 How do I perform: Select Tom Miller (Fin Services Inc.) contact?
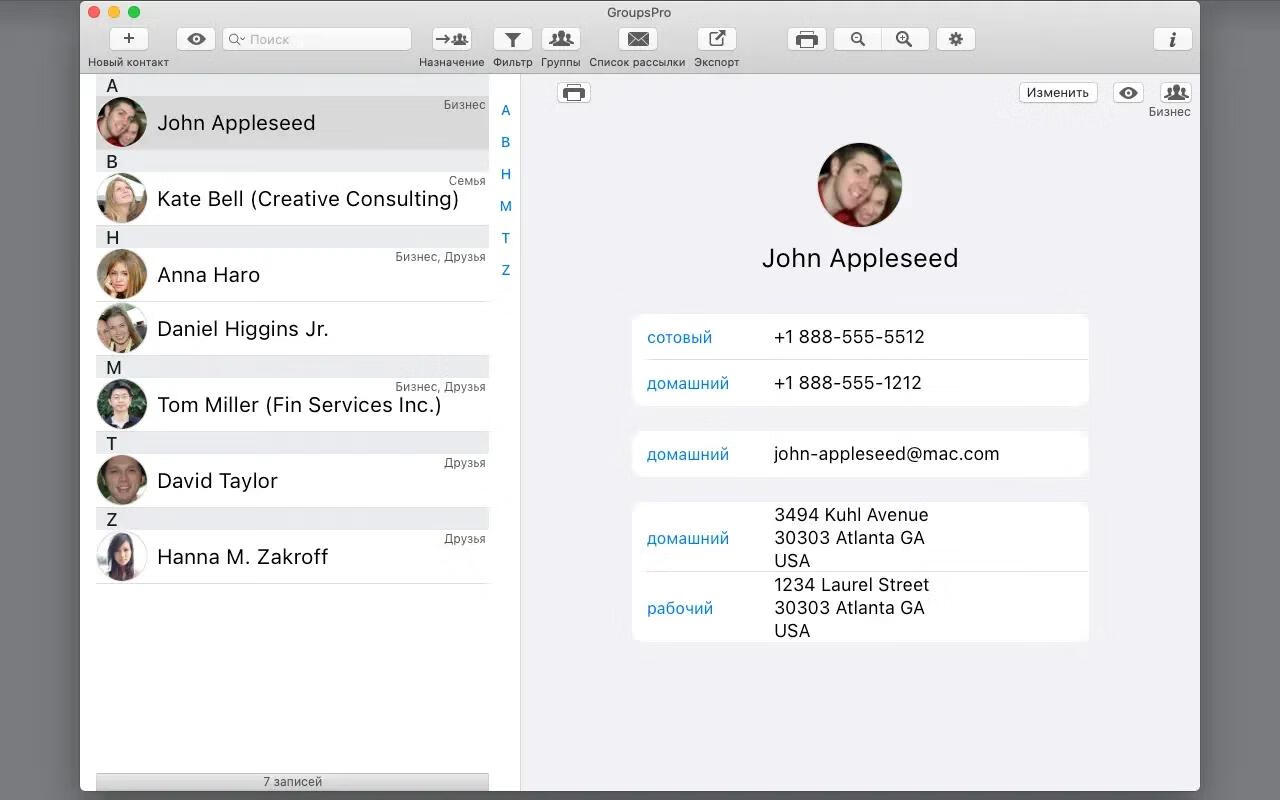click(x=292, y=404)
